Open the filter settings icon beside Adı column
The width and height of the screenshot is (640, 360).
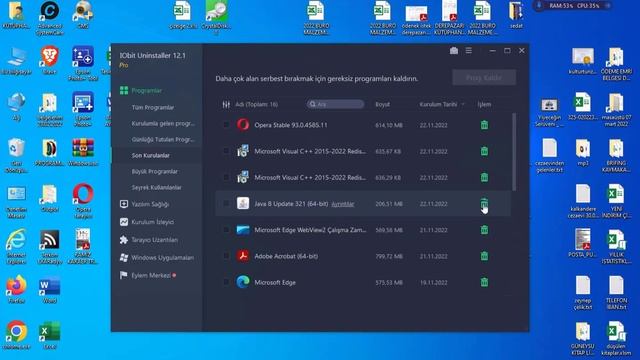point(226,104)
